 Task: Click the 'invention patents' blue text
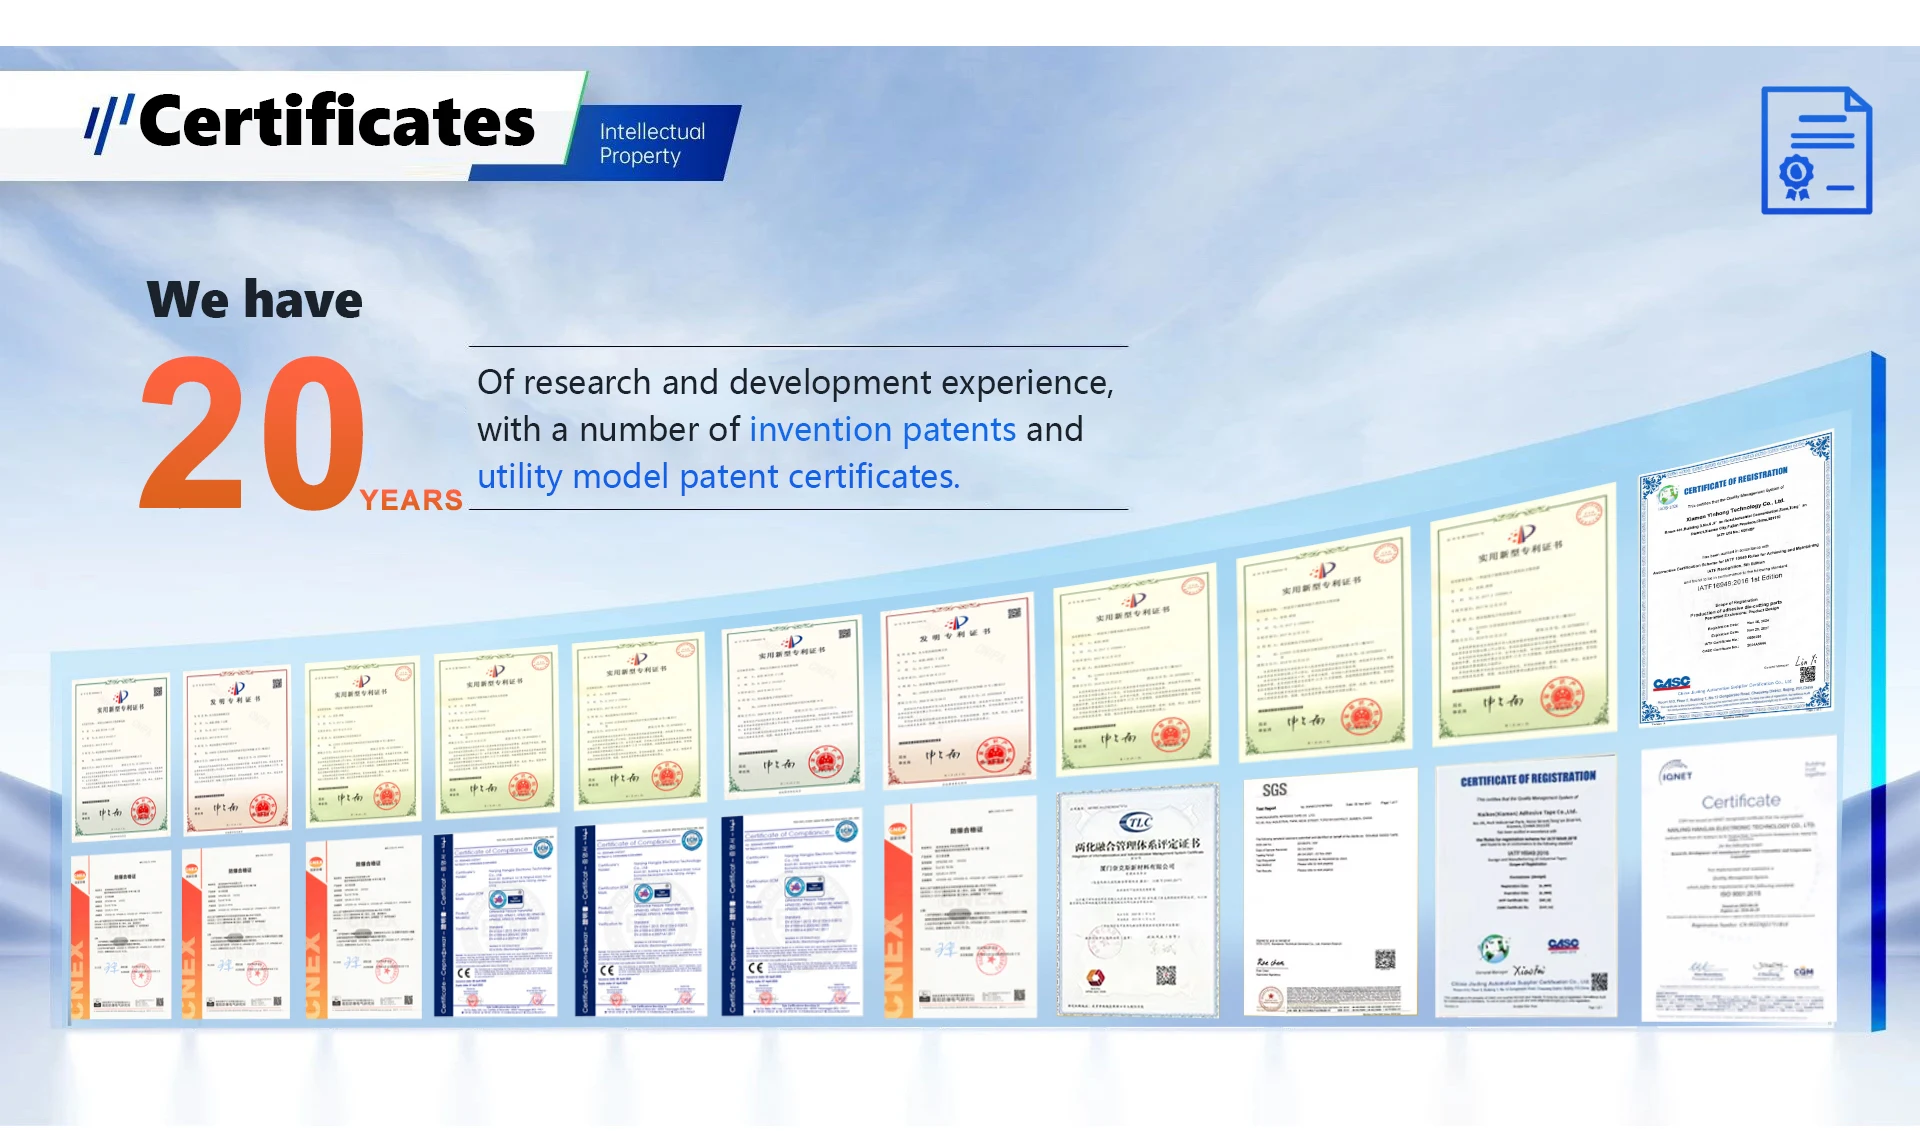click(x=882, y=430)
